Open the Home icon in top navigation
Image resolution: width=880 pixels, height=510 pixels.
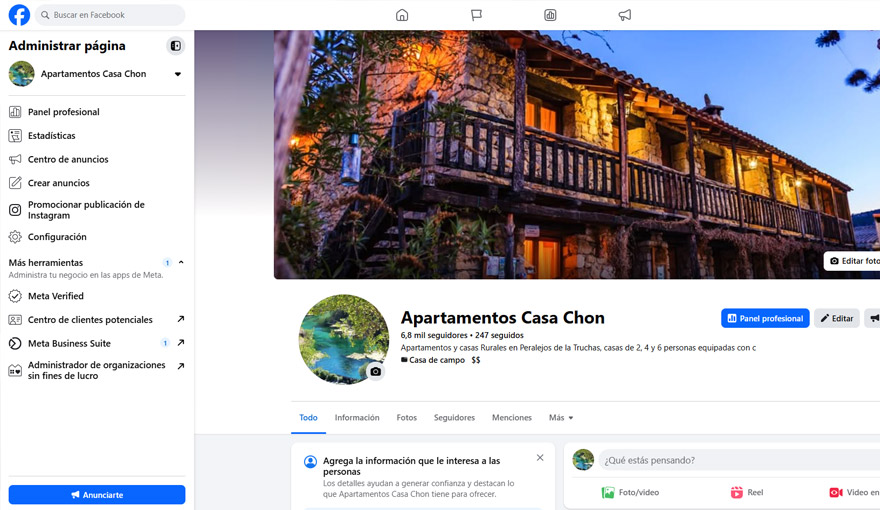402,15
